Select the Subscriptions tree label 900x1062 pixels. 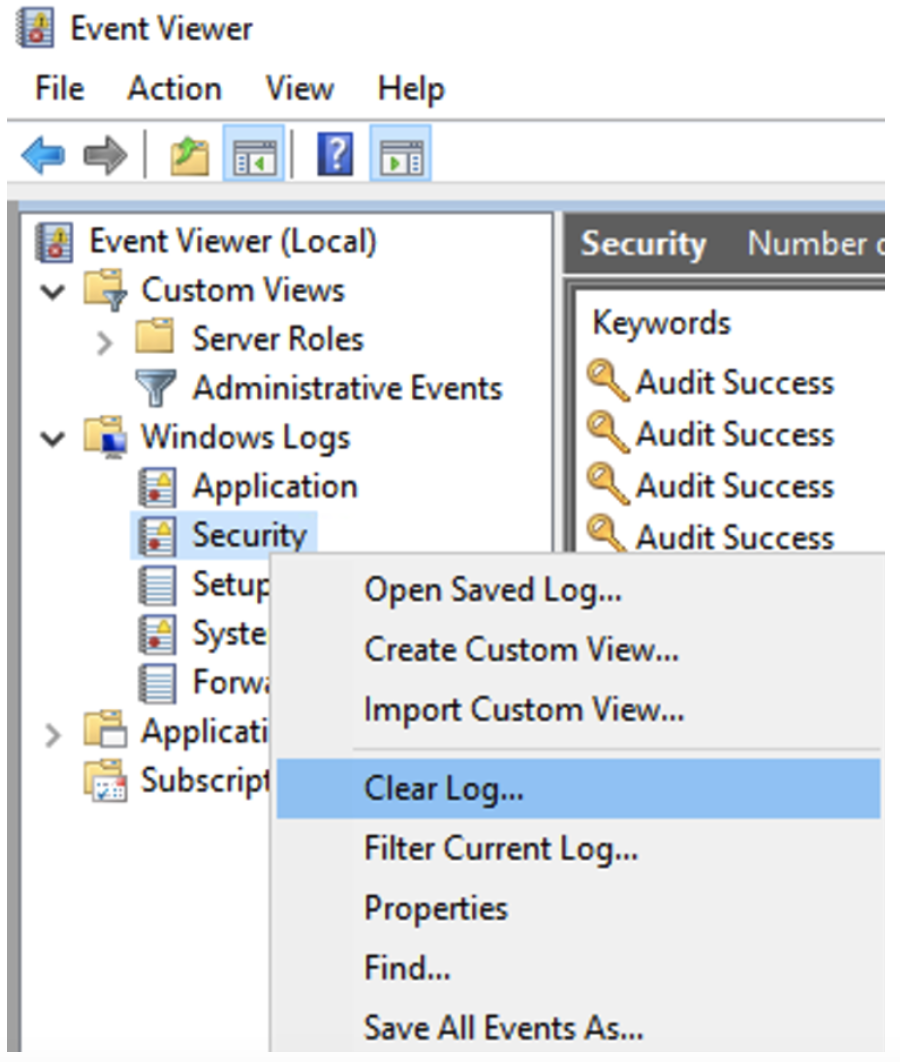[x=205, y=781]
